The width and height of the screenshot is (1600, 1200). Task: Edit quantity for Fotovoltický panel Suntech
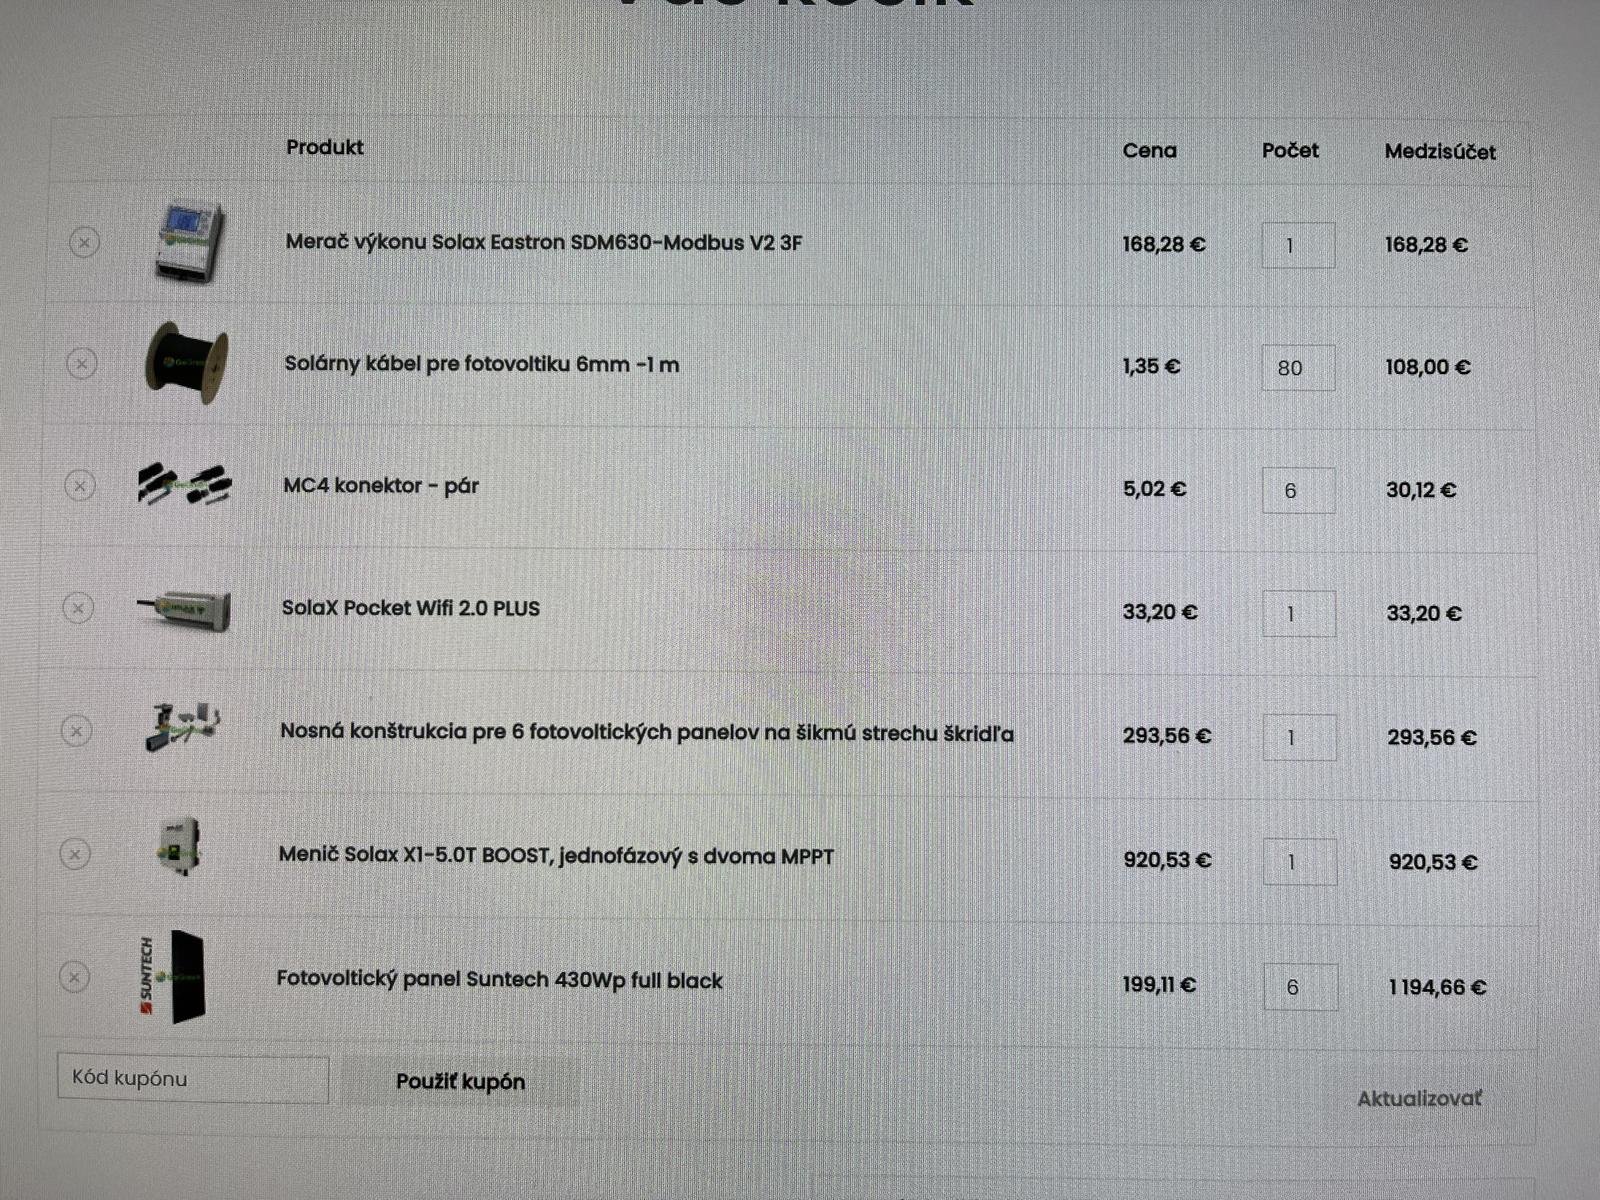(1300, 987)
